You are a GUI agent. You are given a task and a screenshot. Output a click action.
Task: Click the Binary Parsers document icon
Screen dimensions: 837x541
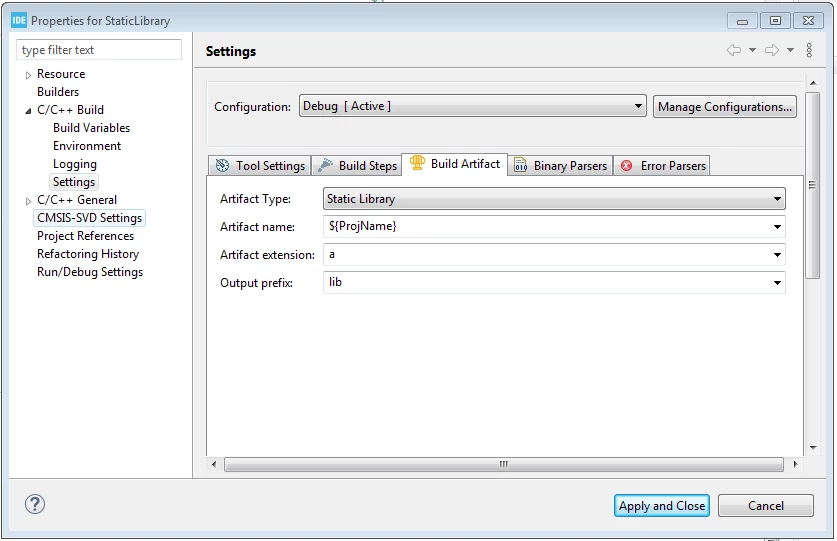pyautogui.click(x=520, y=166)
